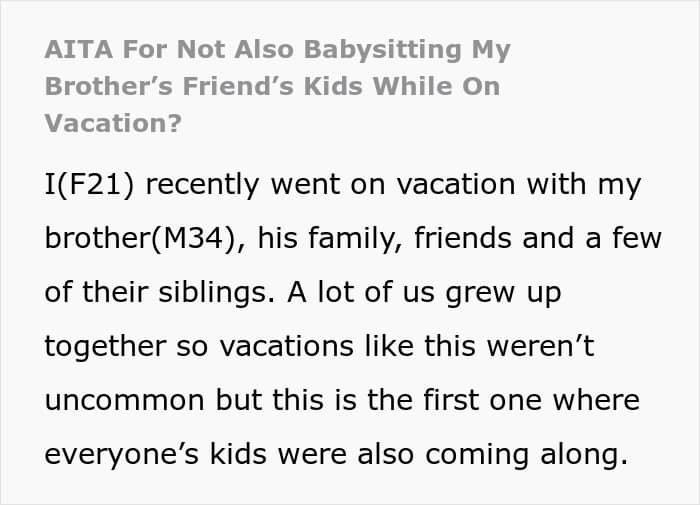Click the phrase 'of their siblings.'

coord(160,292)
